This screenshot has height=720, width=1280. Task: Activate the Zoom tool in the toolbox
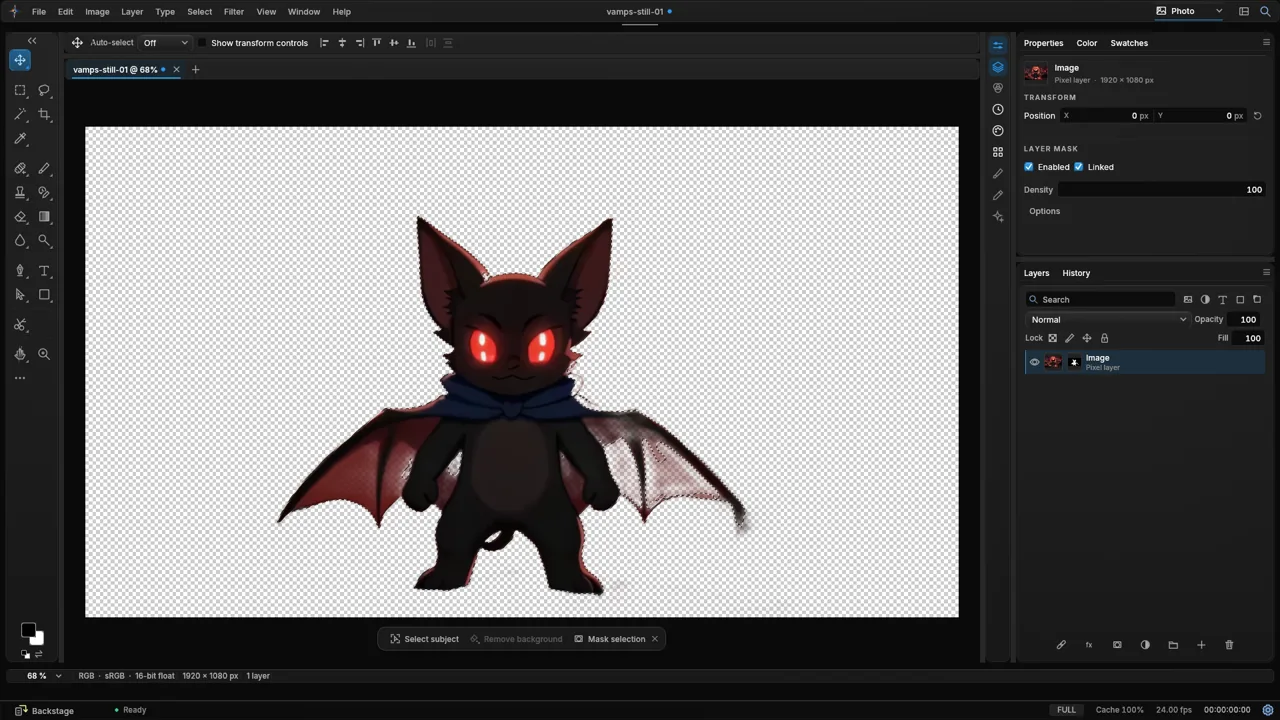[x=44, y=354]
